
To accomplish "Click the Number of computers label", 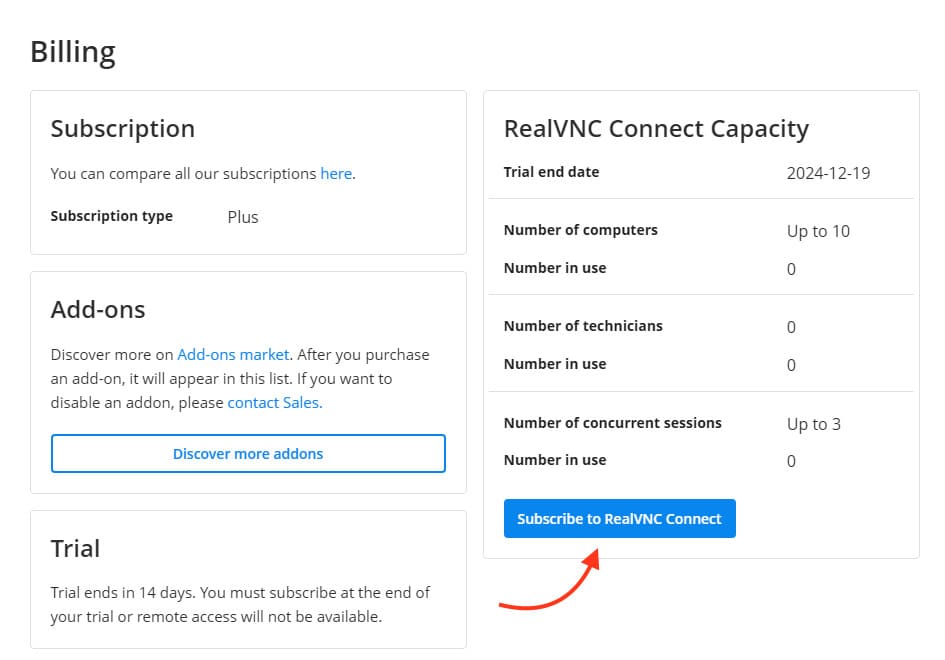I will click(580, 230).
